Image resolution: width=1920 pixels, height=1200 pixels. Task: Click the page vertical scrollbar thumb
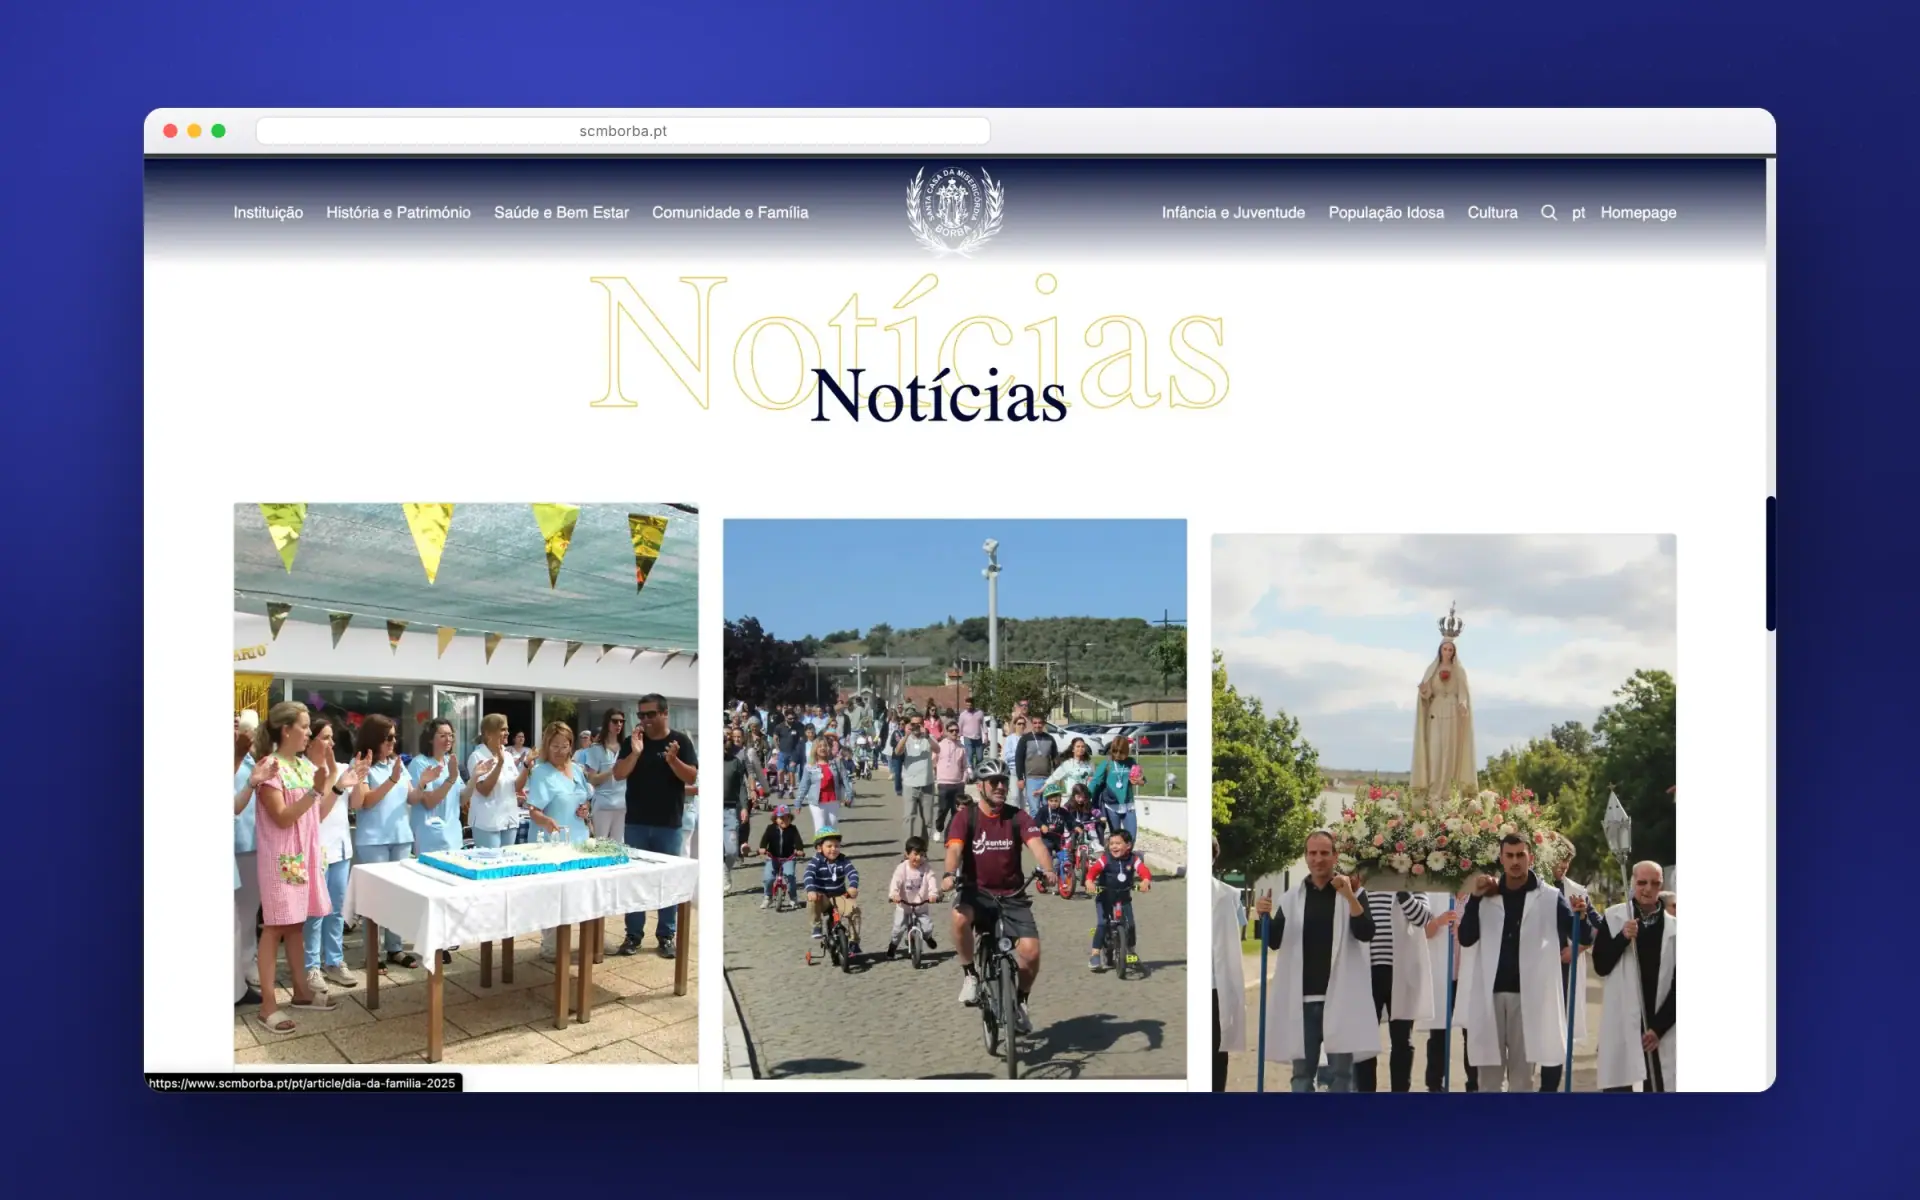tap(1770, 563)
